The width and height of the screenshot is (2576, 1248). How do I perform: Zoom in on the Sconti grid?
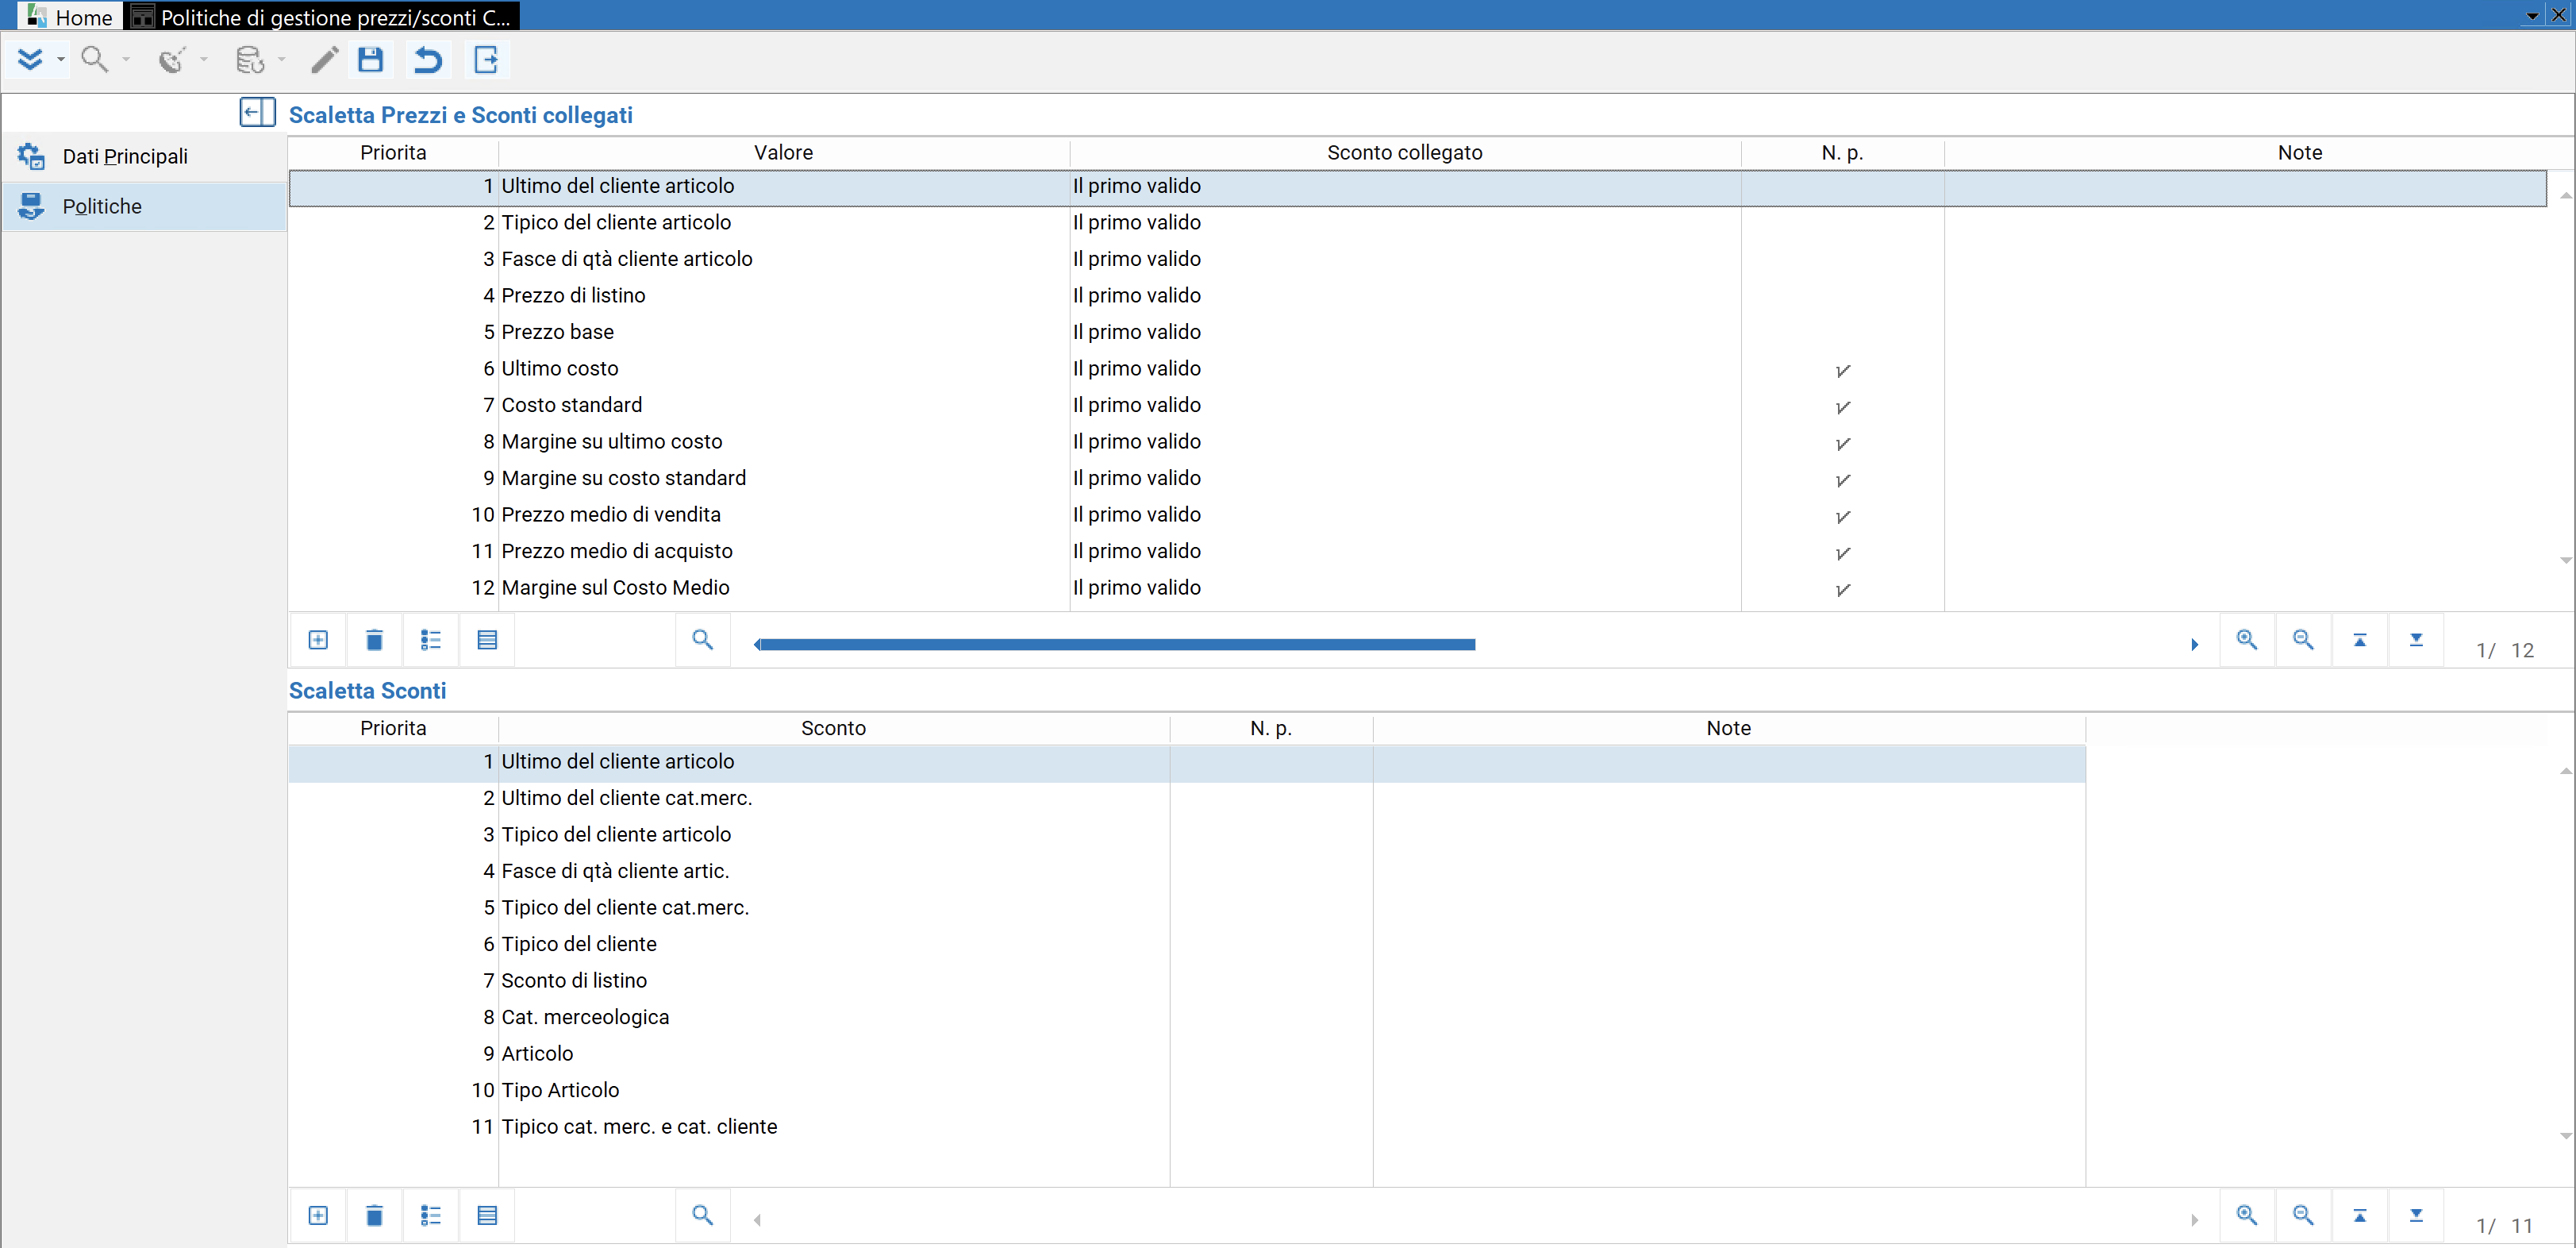(2247, 1216)
